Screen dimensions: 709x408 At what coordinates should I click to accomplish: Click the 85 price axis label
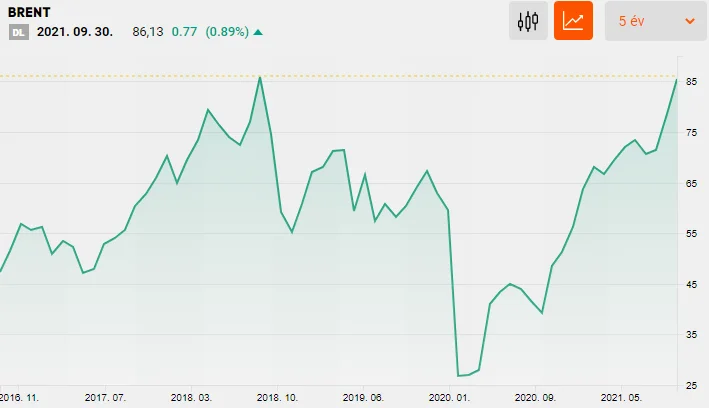click(x=691, y=82)
